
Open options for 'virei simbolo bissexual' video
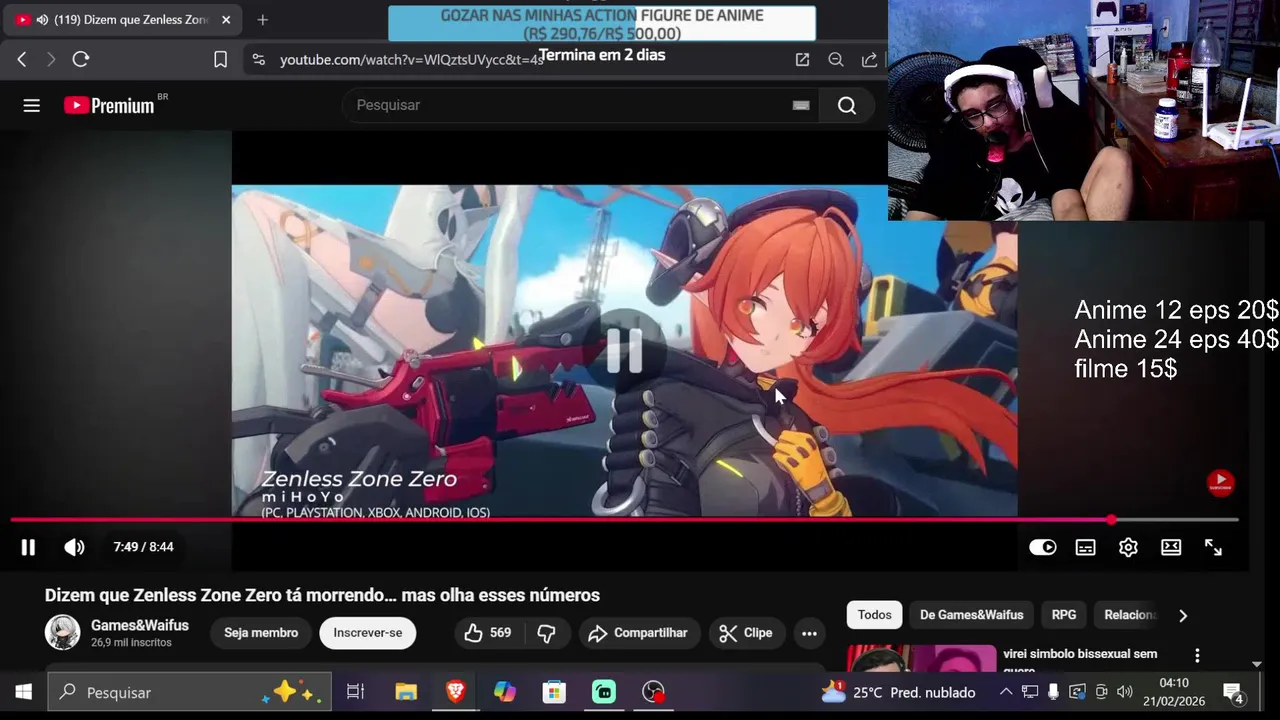tap(1197, 655)
